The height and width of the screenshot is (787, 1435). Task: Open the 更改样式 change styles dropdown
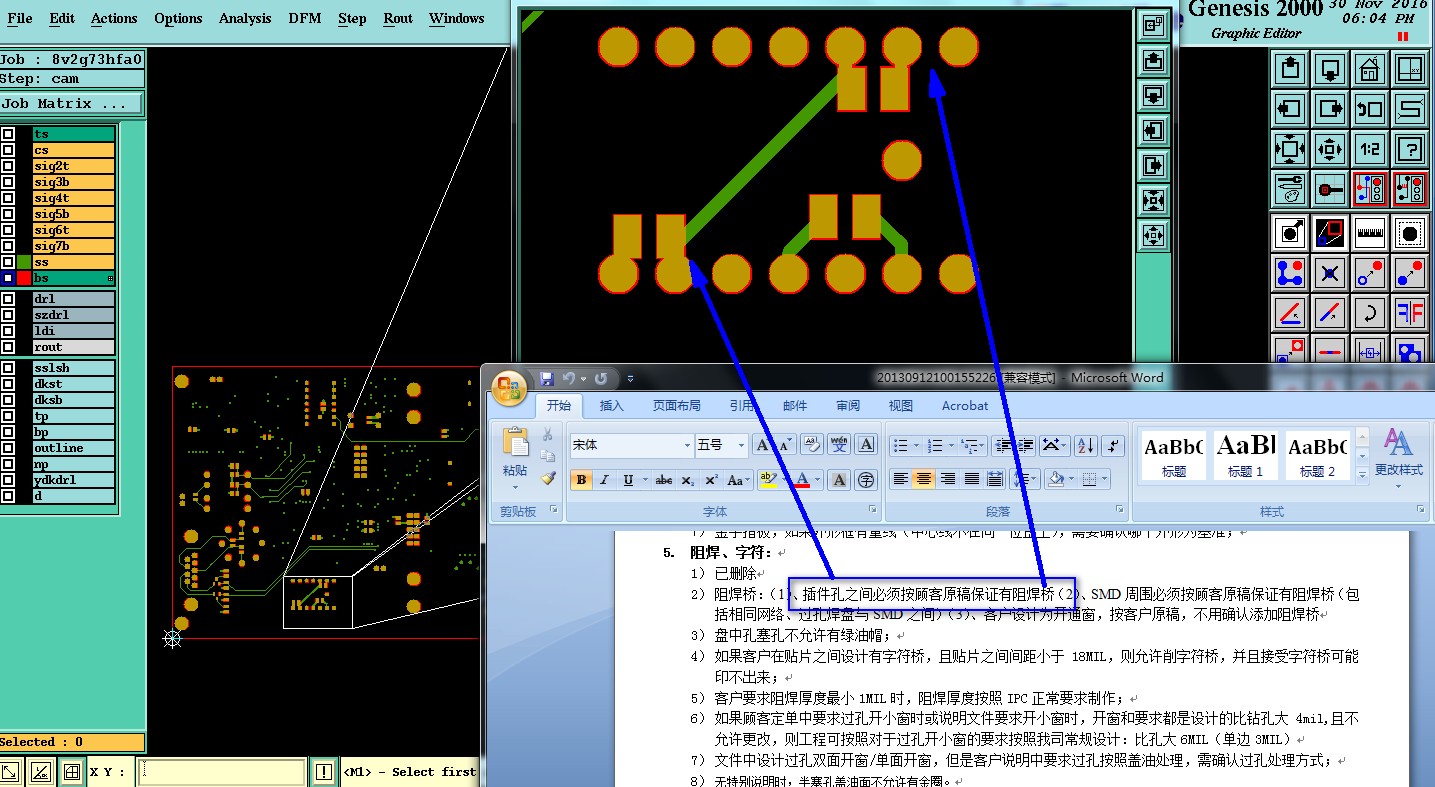coord(1398,459)
